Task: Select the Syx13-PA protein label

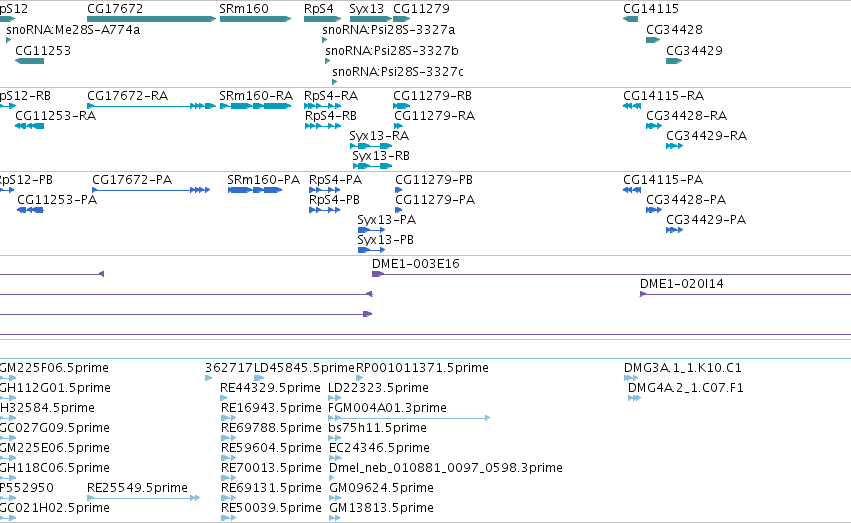Action: (386, 220)
